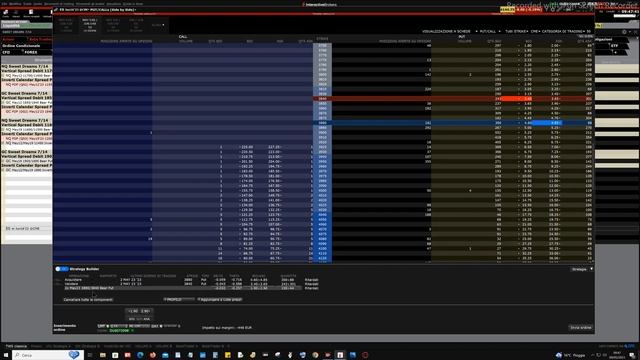
Task: Click the 1.90 bid price button
Action: (x=132, y=311)
